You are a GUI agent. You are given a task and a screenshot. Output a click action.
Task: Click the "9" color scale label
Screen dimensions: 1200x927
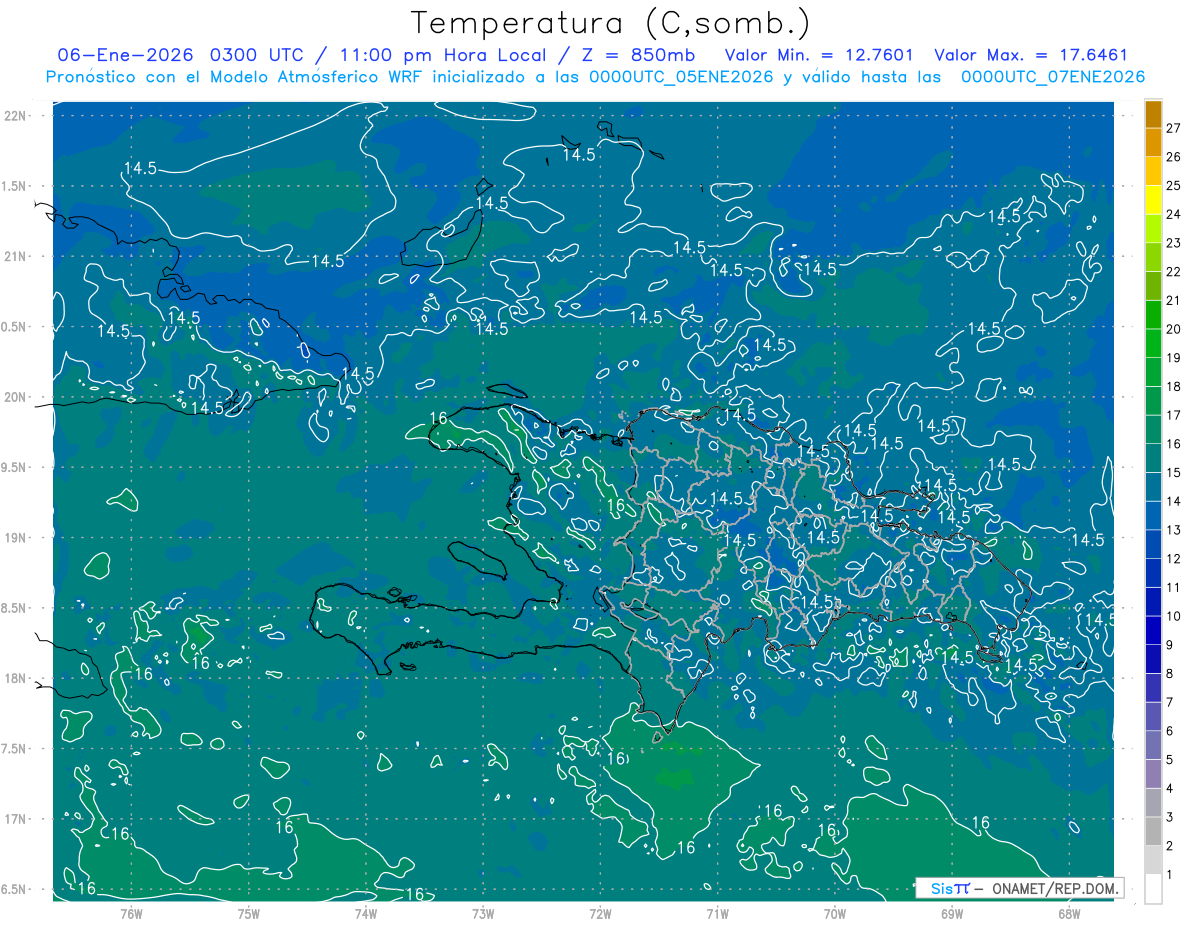[1171, 645]
